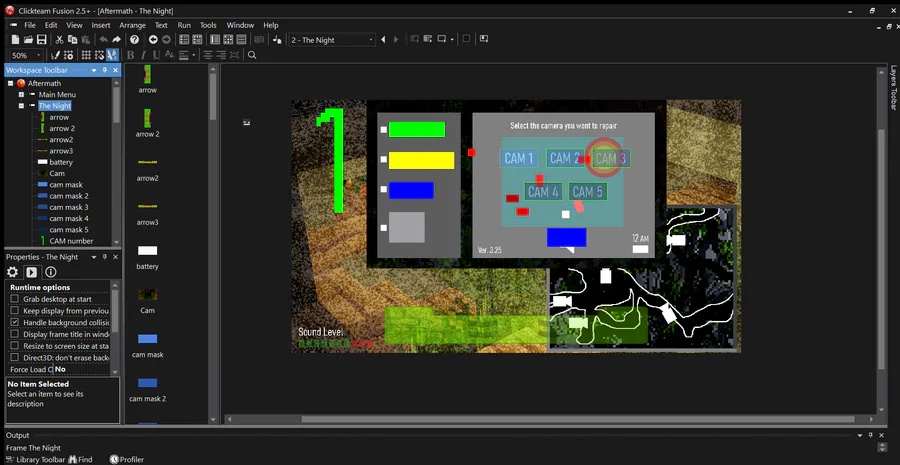Save the application with the floppy icon

click(x=41, y=40)
